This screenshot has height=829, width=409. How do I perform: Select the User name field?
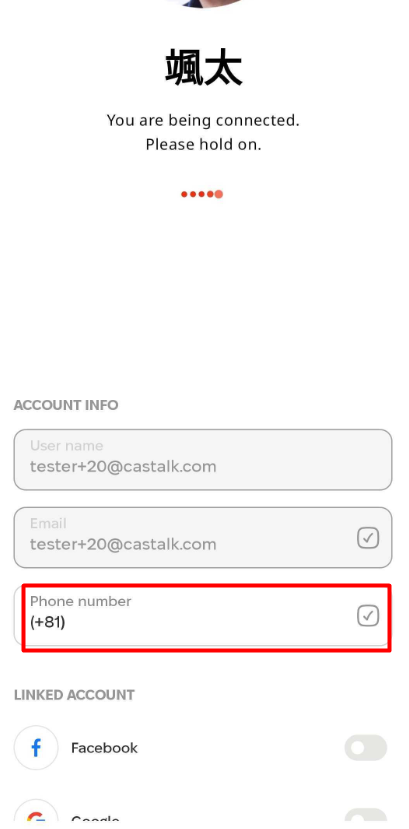(x=203, y=459)
